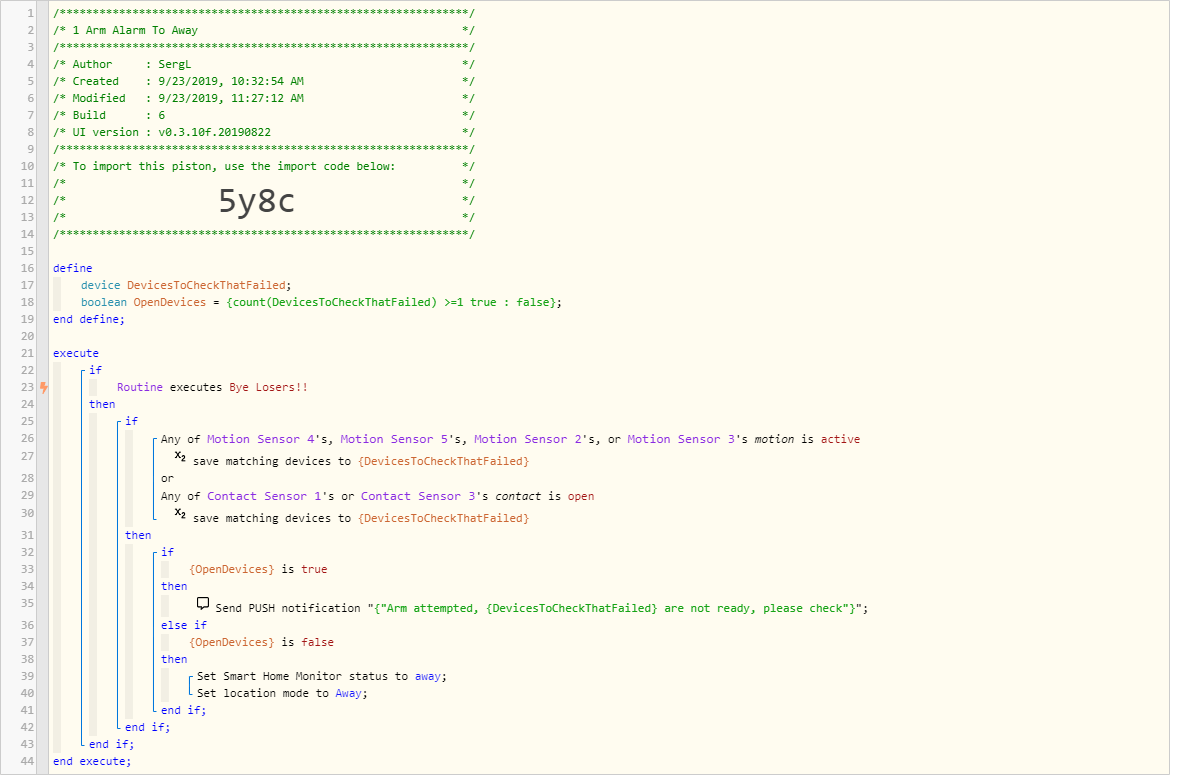Click the 'execute' keyword
The height and width of the screenshot is (779, 1178).
coord(76,353)
